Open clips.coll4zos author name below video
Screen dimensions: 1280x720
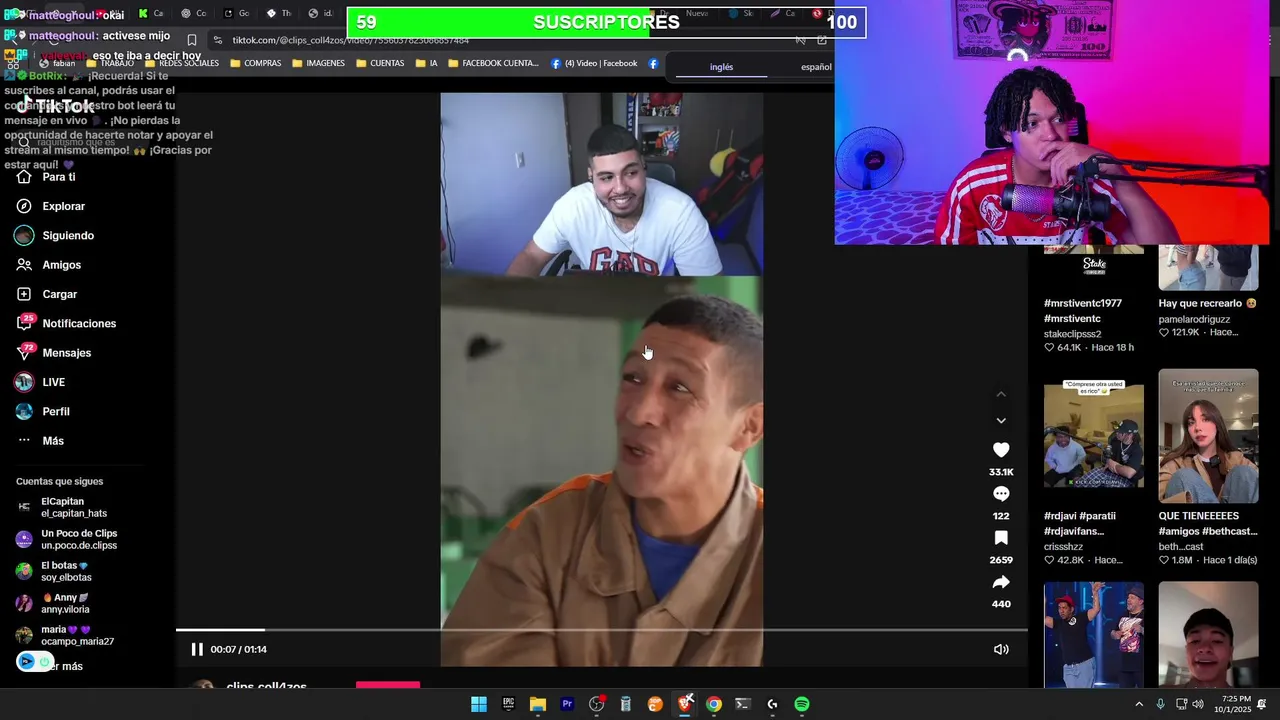tap(266, 686)
